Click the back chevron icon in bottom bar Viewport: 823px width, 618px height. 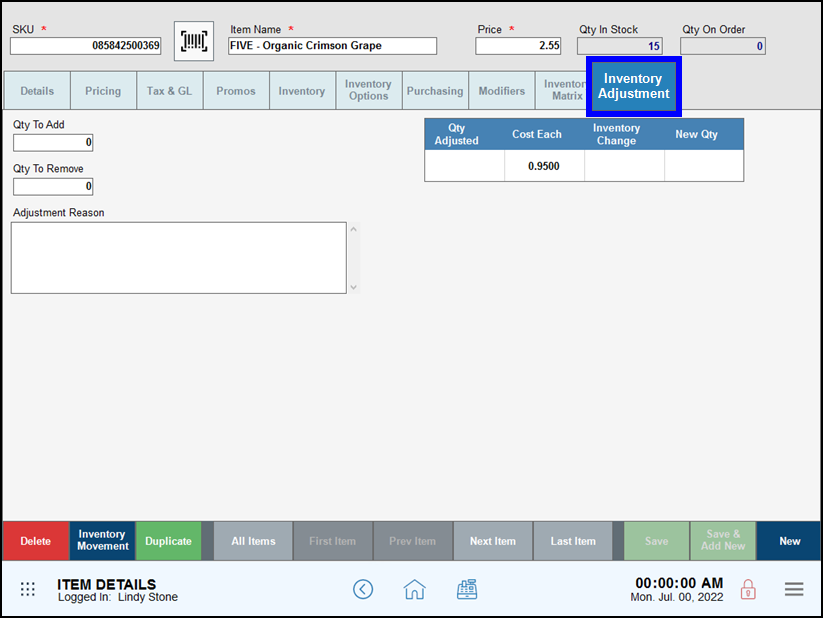click(363, 589)
